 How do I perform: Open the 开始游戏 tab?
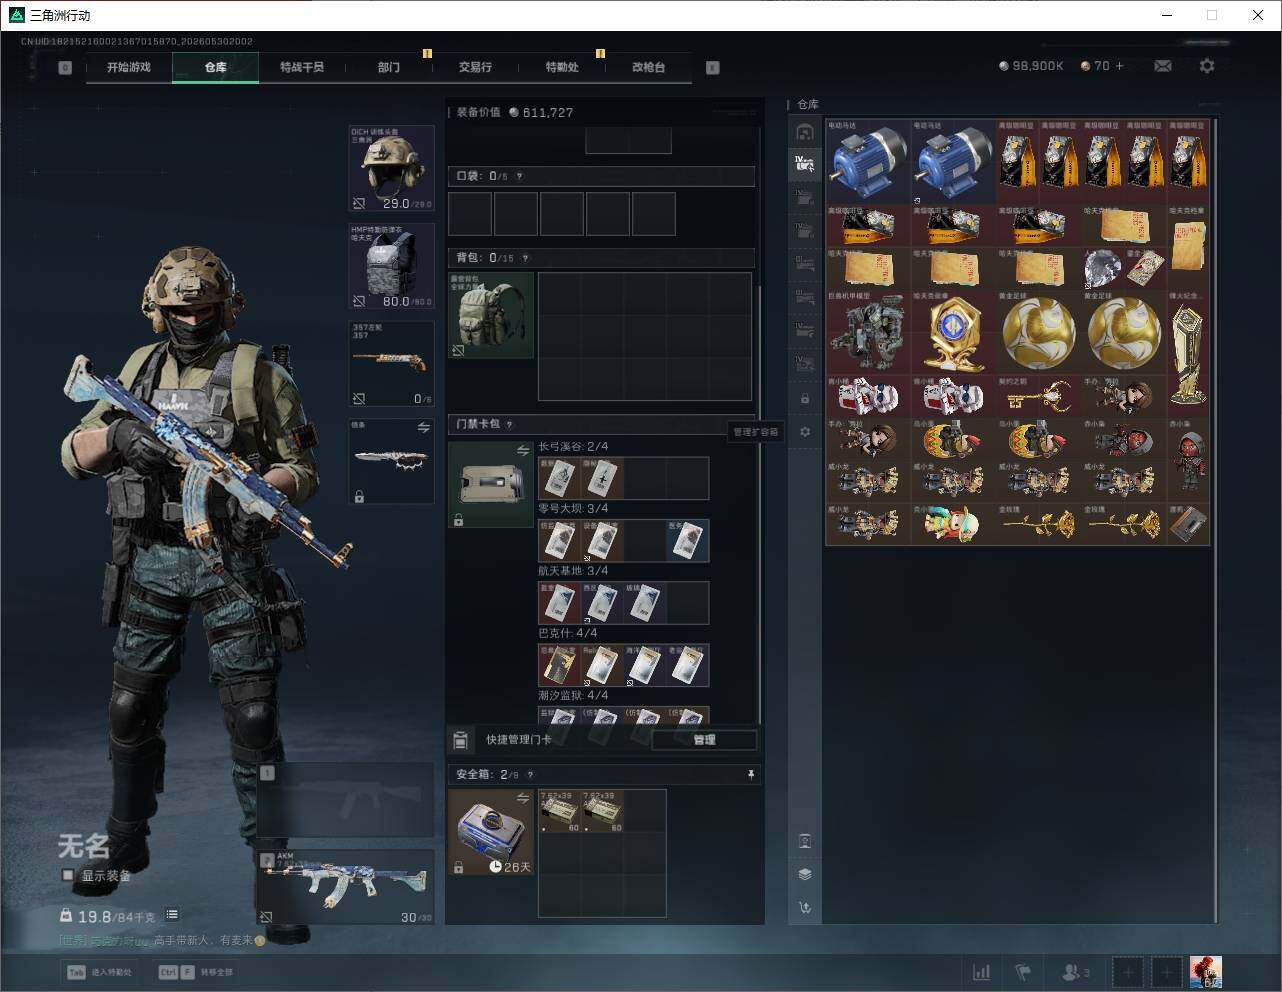pyautogui.click(x=129, y=67)
